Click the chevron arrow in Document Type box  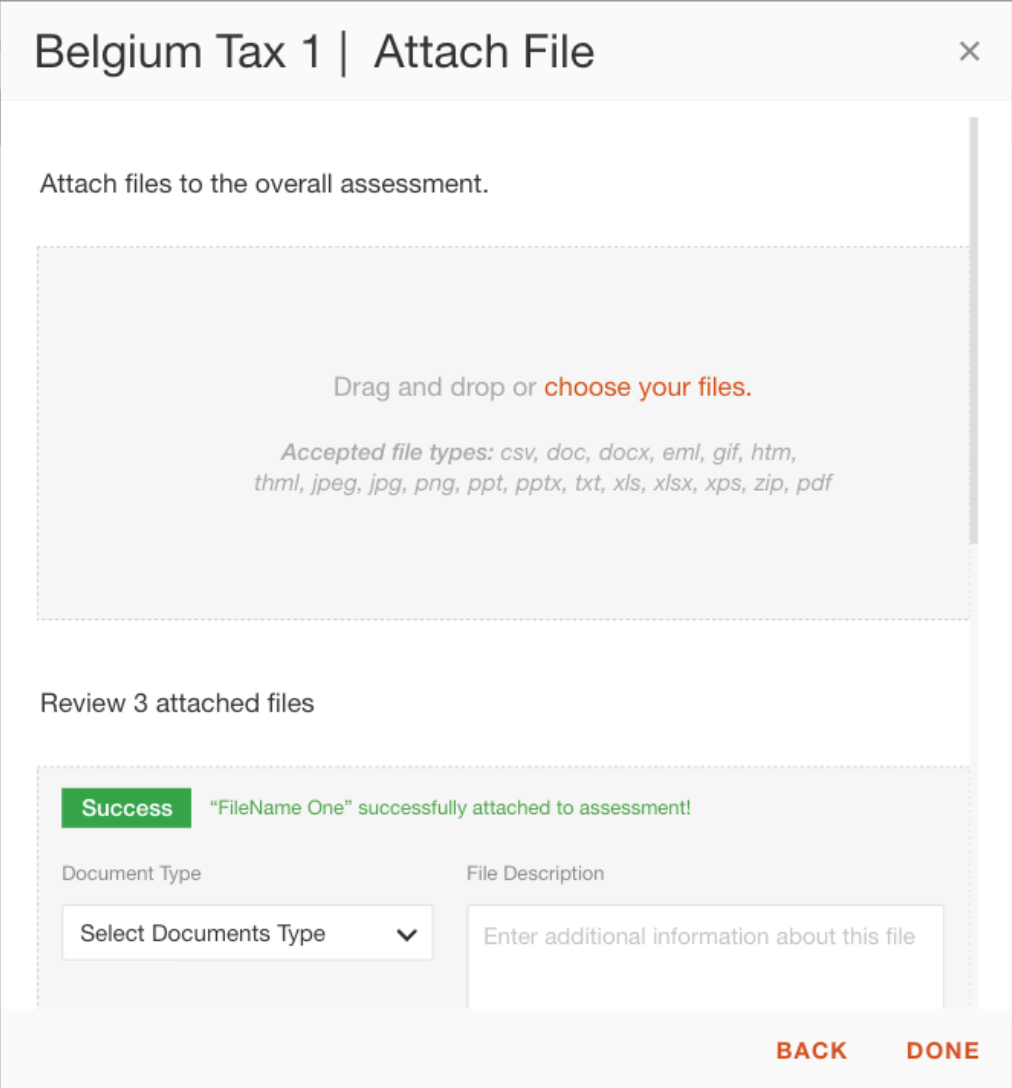tap(406, 935)
